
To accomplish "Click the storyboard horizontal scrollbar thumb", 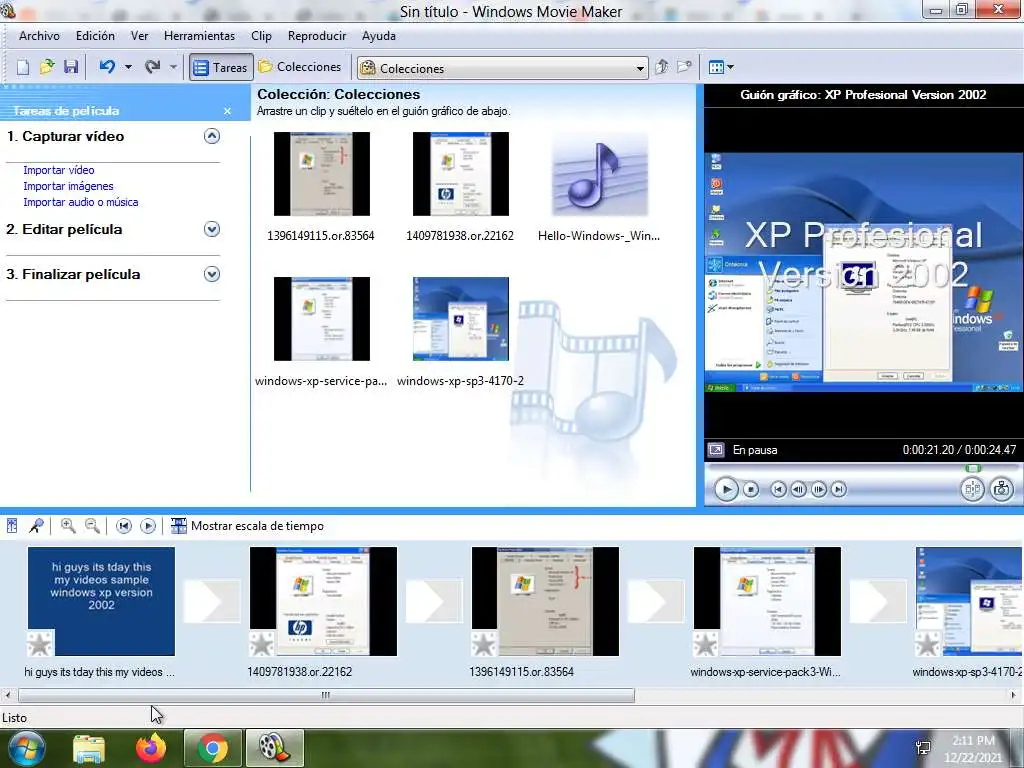I will click(326, 696).
